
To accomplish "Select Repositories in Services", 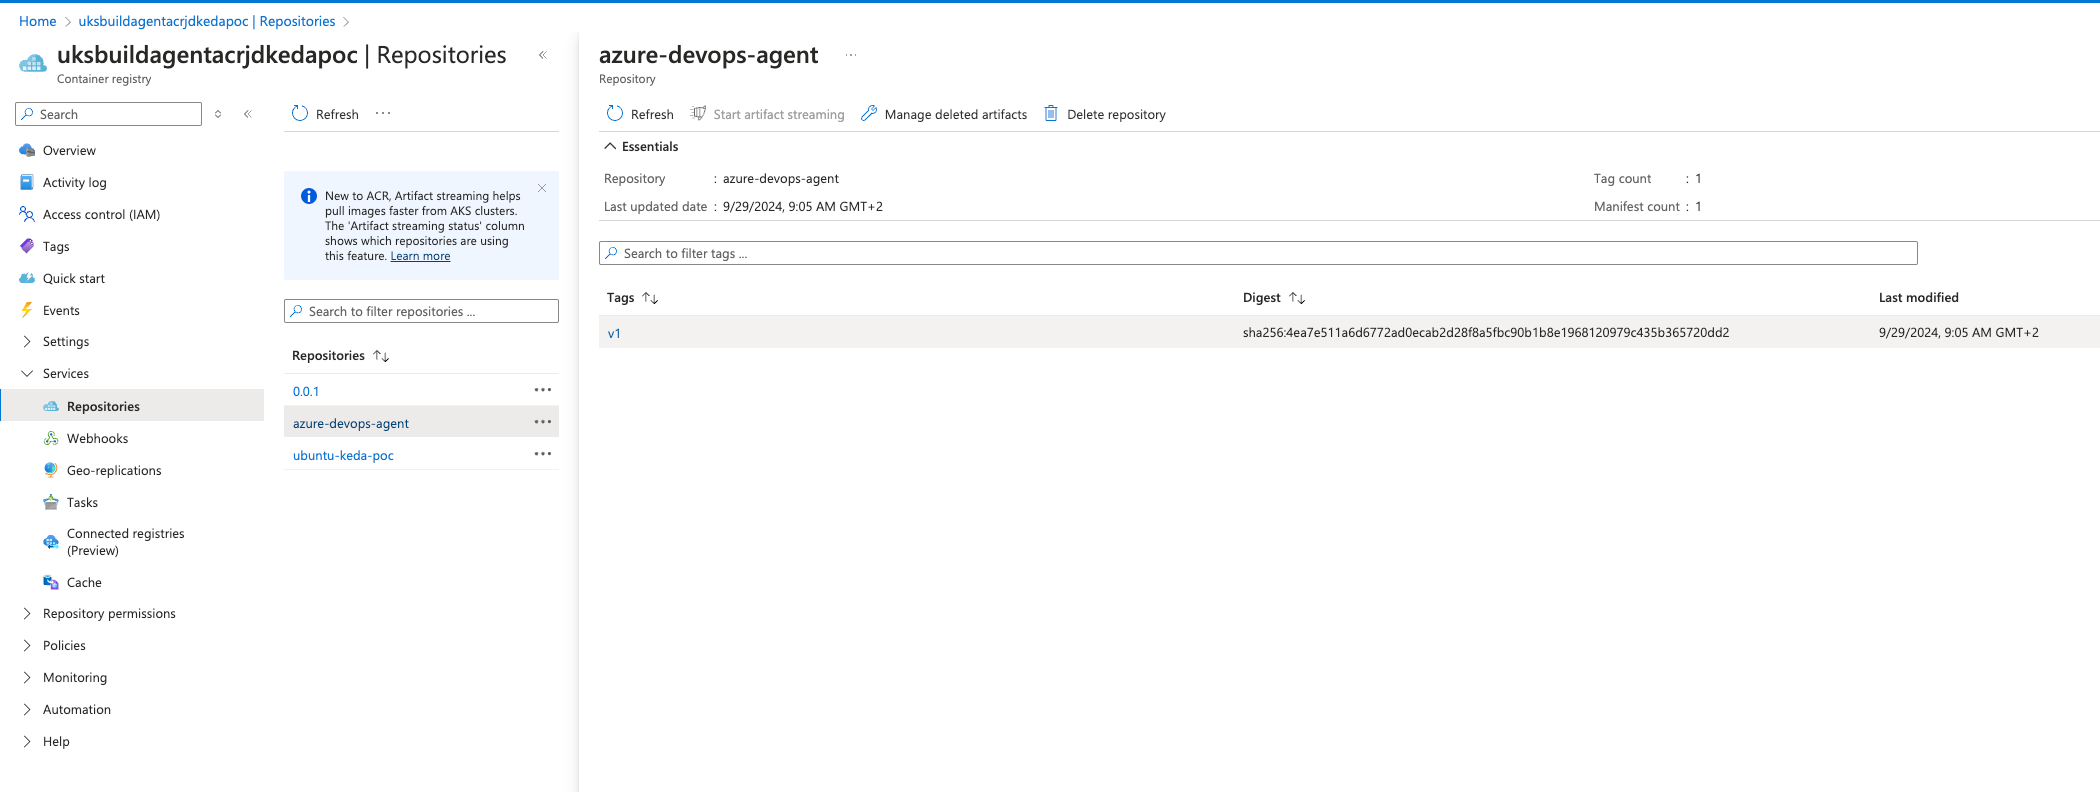I will click(103, 407).
